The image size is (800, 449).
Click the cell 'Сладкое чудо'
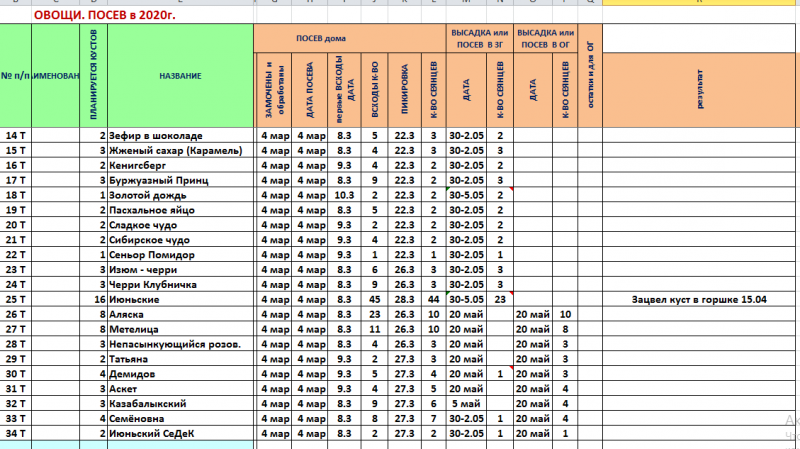pyautogui.click(x=180, y=225)
